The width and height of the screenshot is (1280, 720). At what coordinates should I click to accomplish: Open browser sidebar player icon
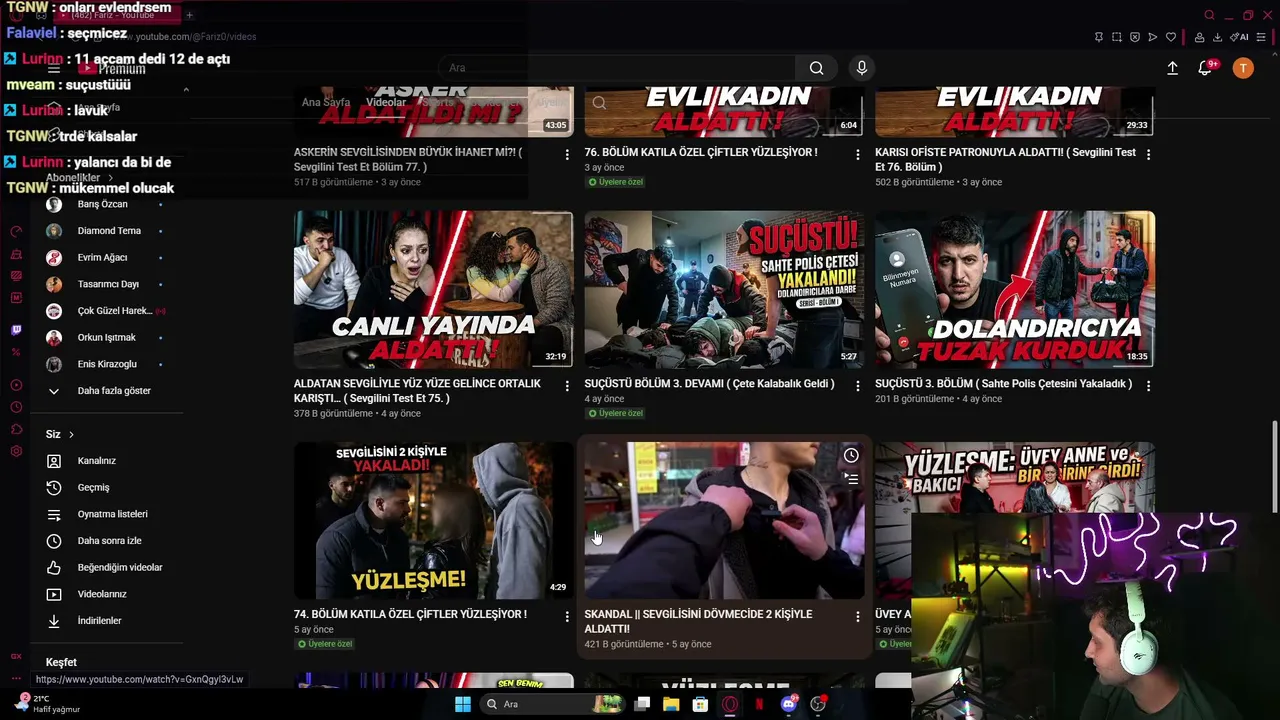pos(16,385)
